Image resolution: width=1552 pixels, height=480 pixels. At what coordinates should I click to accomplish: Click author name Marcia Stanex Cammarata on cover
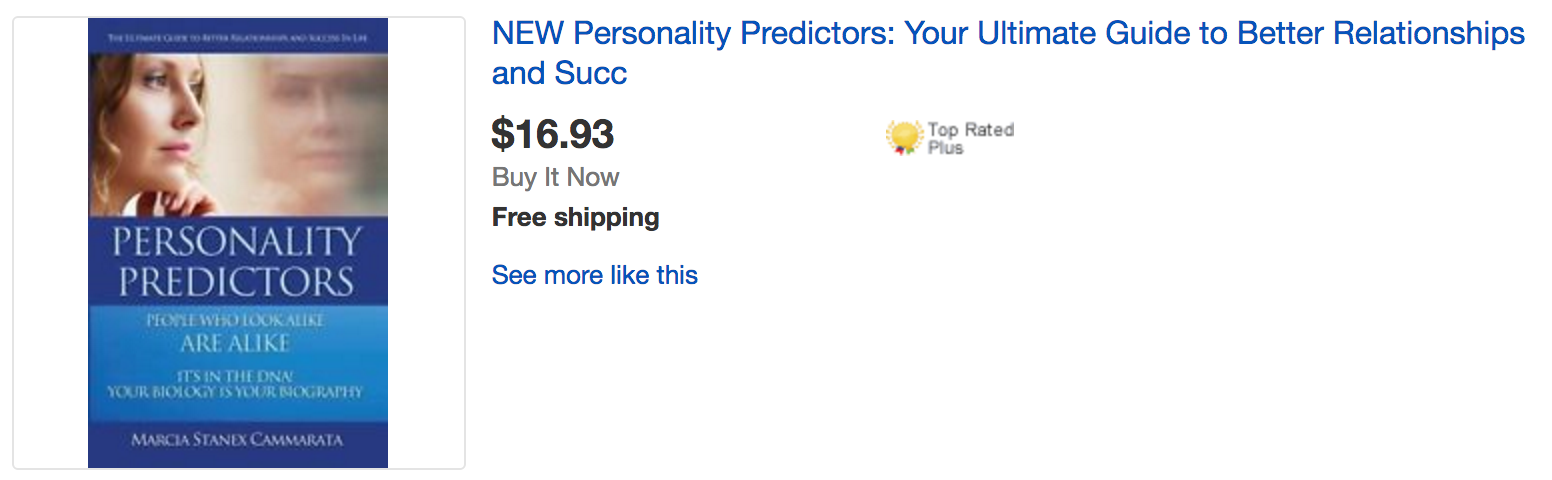coord(238,441)
